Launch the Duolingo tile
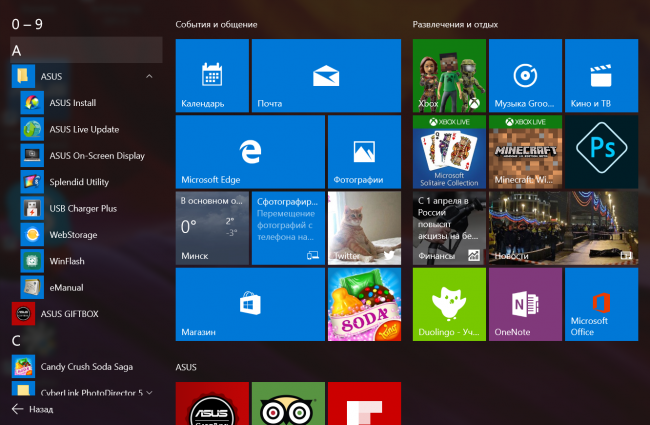Image resolution: width=650 pixels, height=425 pixels. coord(449,304)
